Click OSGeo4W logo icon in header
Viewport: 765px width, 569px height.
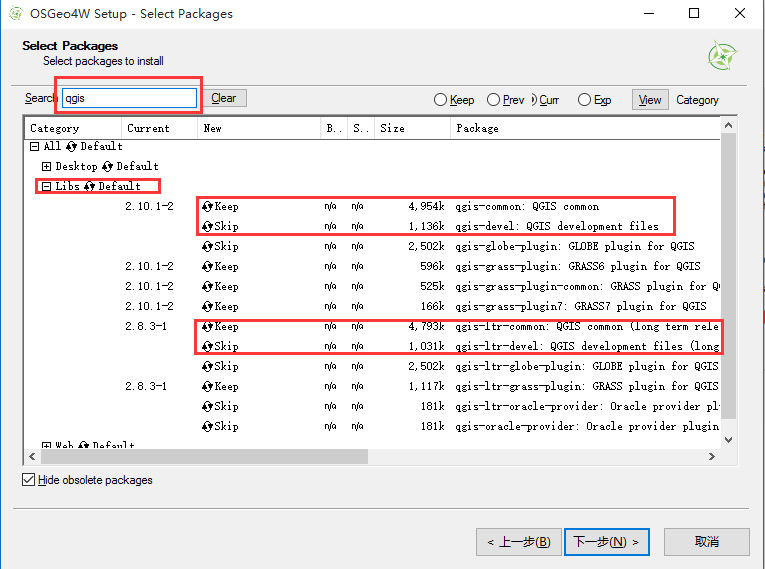tap(723, 55)
